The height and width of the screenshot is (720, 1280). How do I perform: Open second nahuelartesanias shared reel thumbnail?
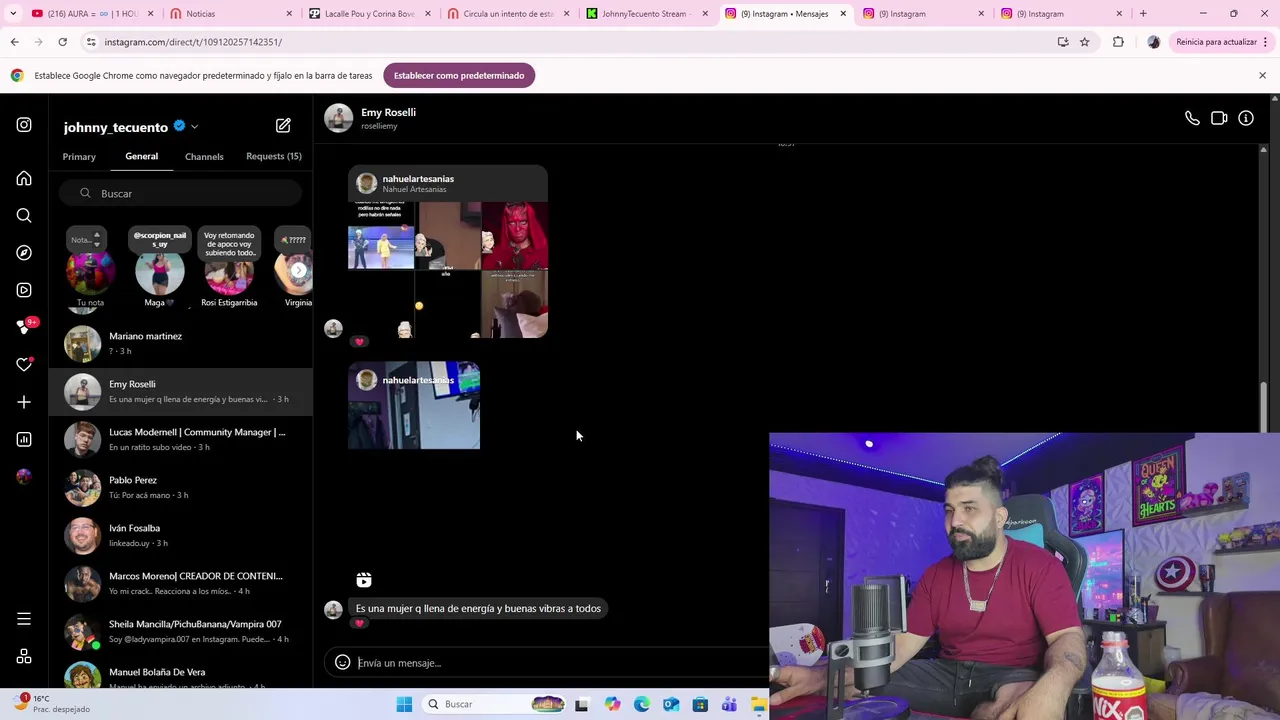coord(414,405)
